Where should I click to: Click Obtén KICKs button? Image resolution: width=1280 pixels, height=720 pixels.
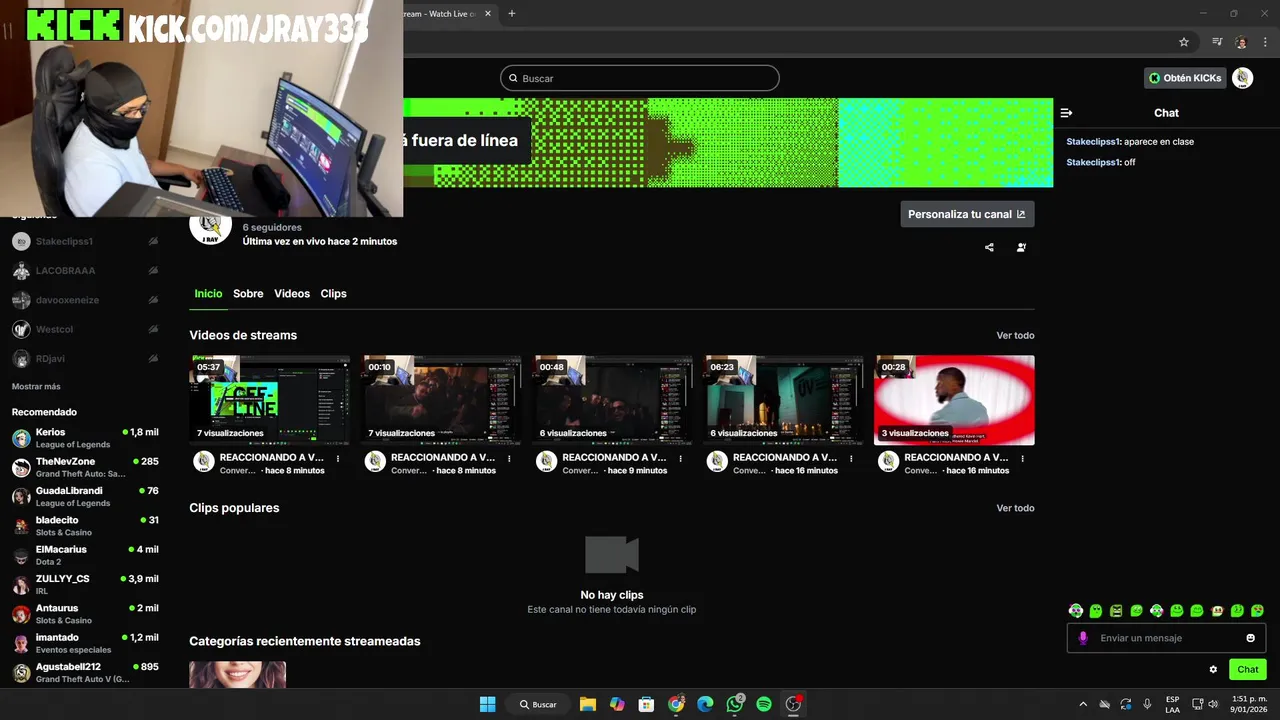coord(1185,78)
